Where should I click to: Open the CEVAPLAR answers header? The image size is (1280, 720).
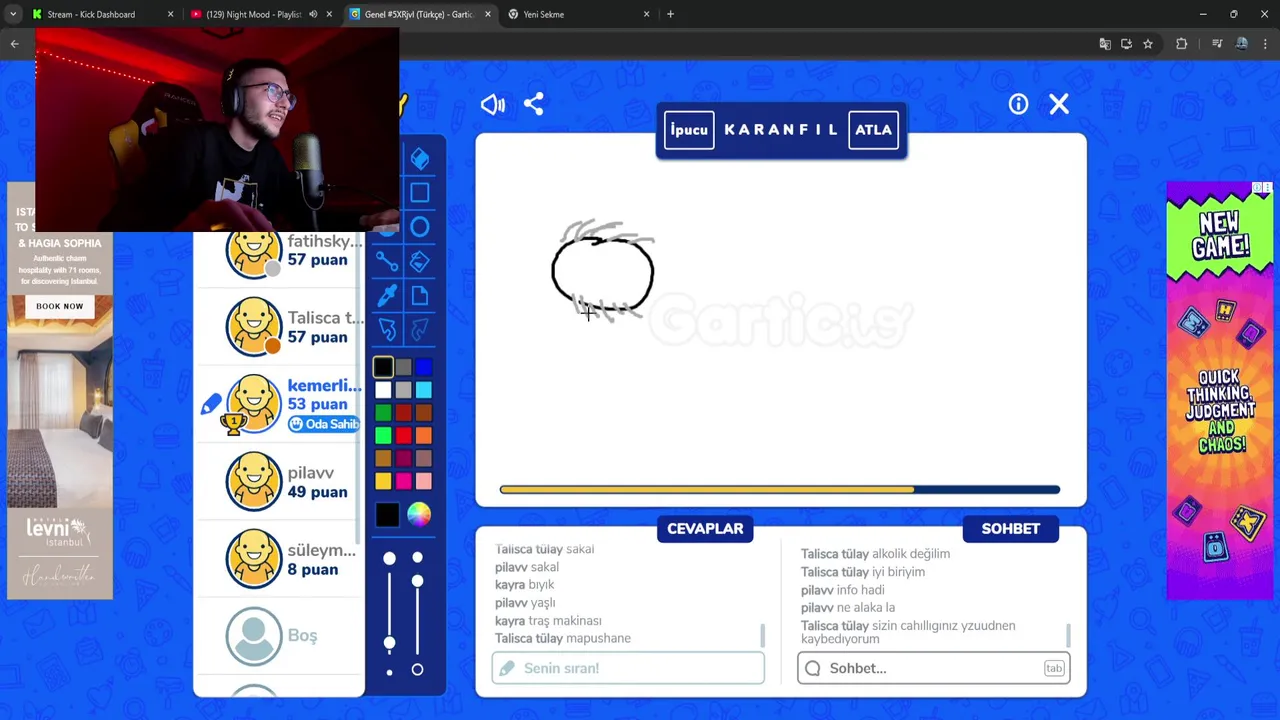(705, 529)
